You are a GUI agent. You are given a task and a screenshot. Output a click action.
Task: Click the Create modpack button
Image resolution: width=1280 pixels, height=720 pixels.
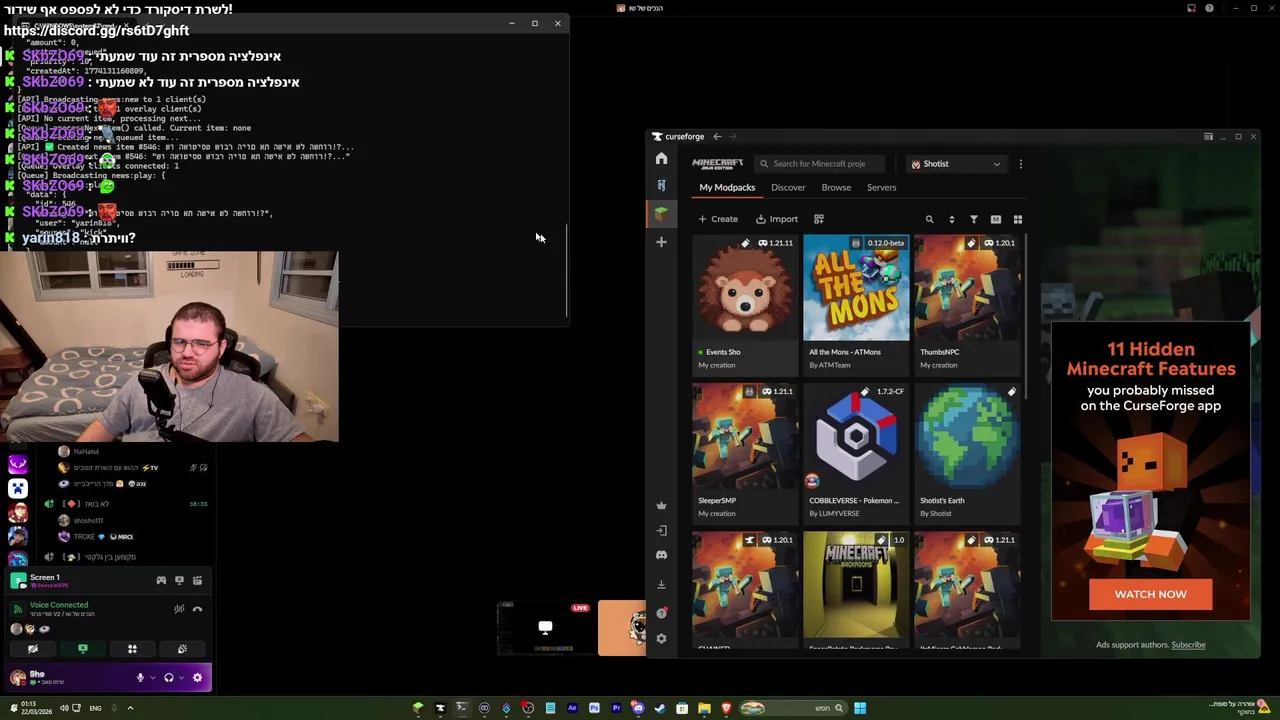point(718,219)
